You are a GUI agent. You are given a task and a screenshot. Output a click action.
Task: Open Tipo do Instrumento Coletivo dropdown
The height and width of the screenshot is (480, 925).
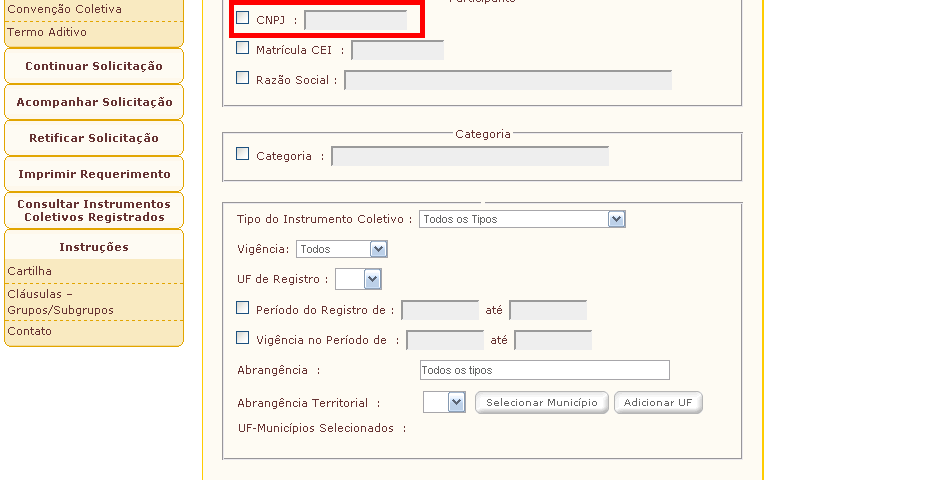pos(522,219)
